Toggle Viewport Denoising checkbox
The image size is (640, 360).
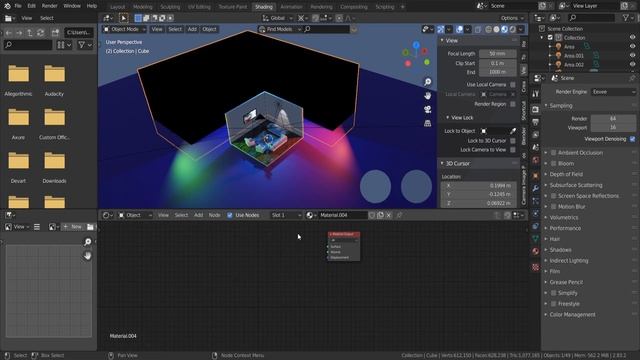click(x=632, y=139)
